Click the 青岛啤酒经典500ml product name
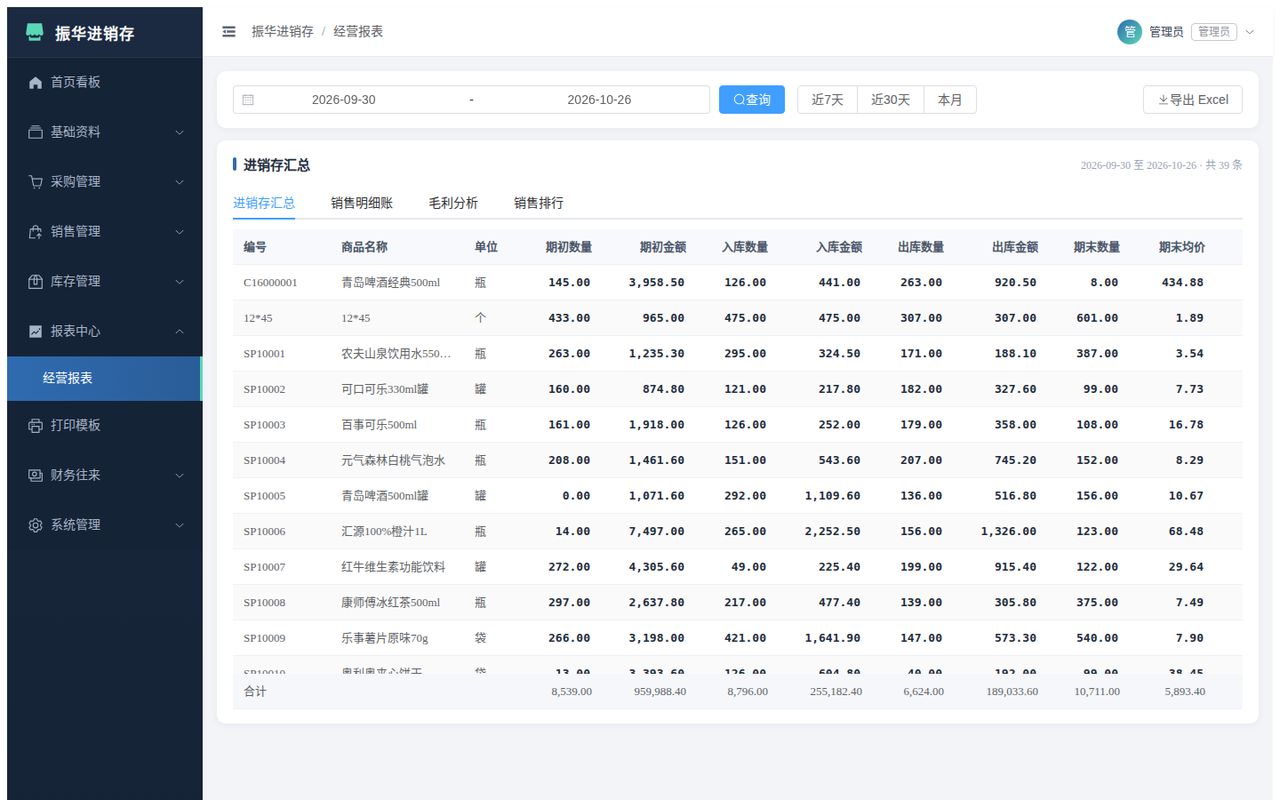Viewport: 1280px width, 800px height. point(391,283)
